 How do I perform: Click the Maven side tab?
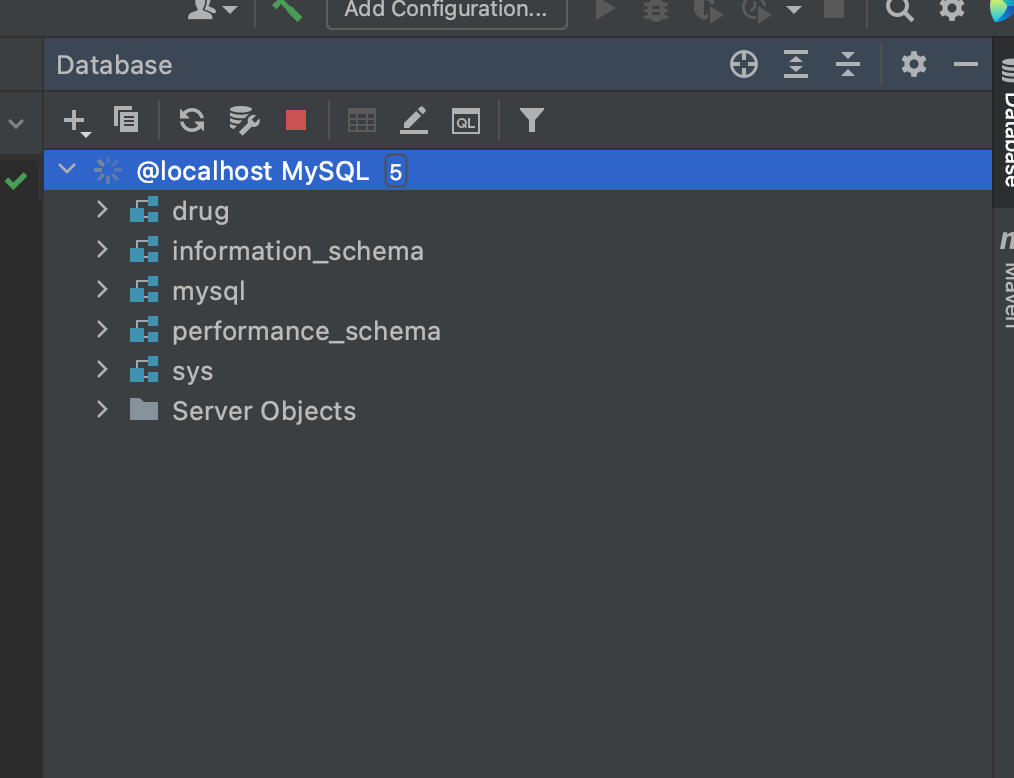click(x=1006, y=279)
